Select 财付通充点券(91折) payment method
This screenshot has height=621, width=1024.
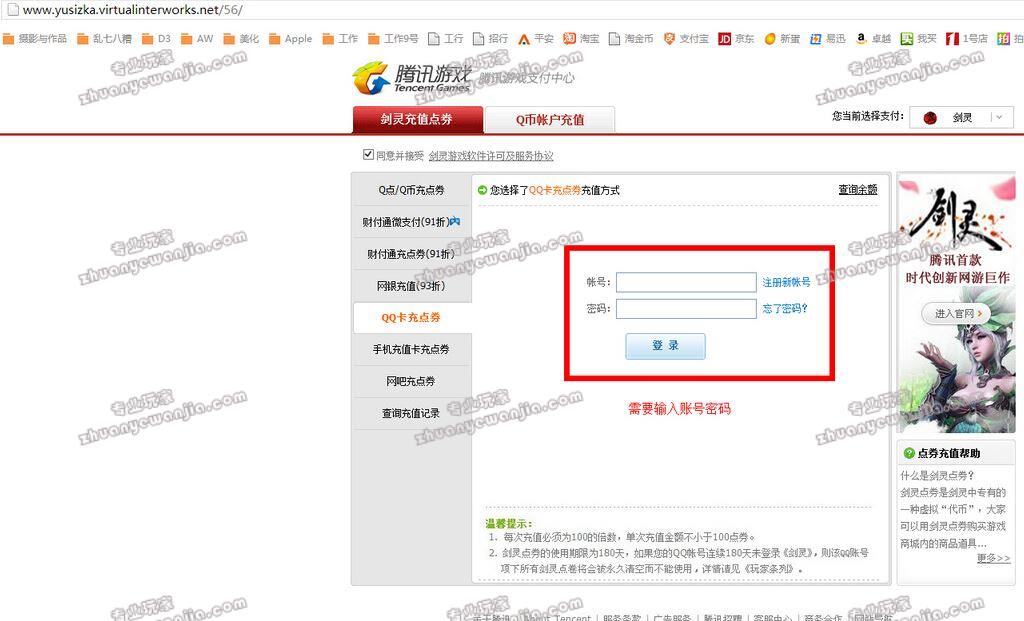(x=411, y=254)
